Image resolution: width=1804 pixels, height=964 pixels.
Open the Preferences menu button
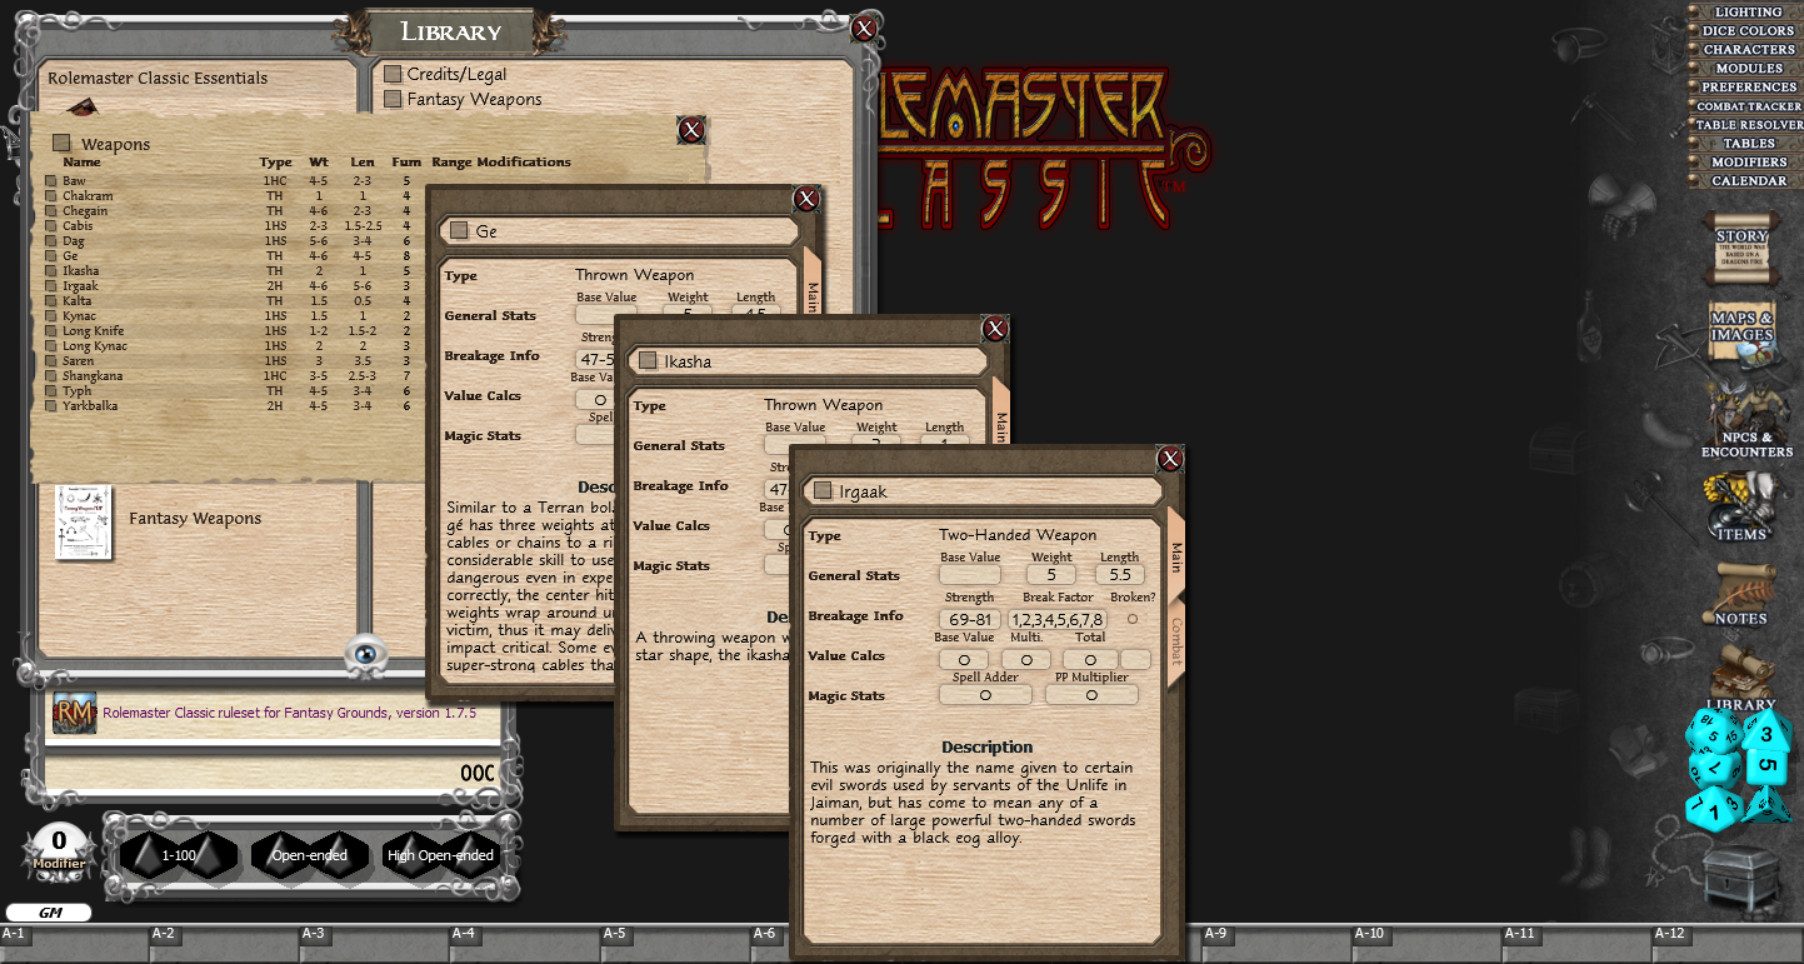pos(1747,87)
